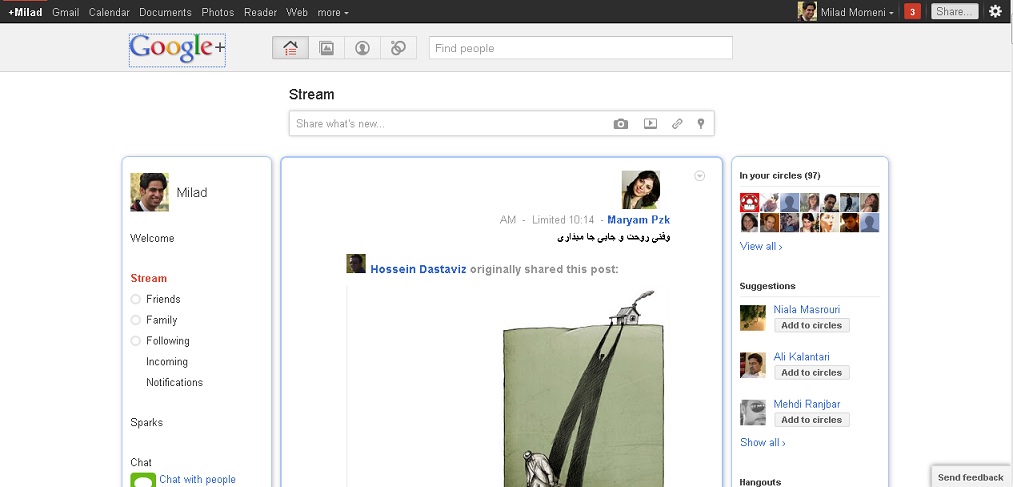
Task: Open Photos link in top bar
Action: tap(218, 12)
